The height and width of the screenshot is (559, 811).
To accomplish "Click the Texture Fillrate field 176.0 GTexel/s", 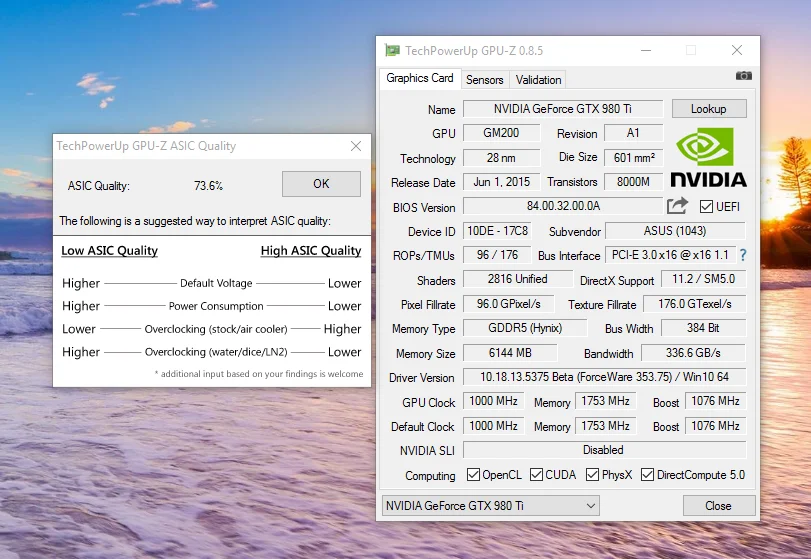I will (695, 304).
